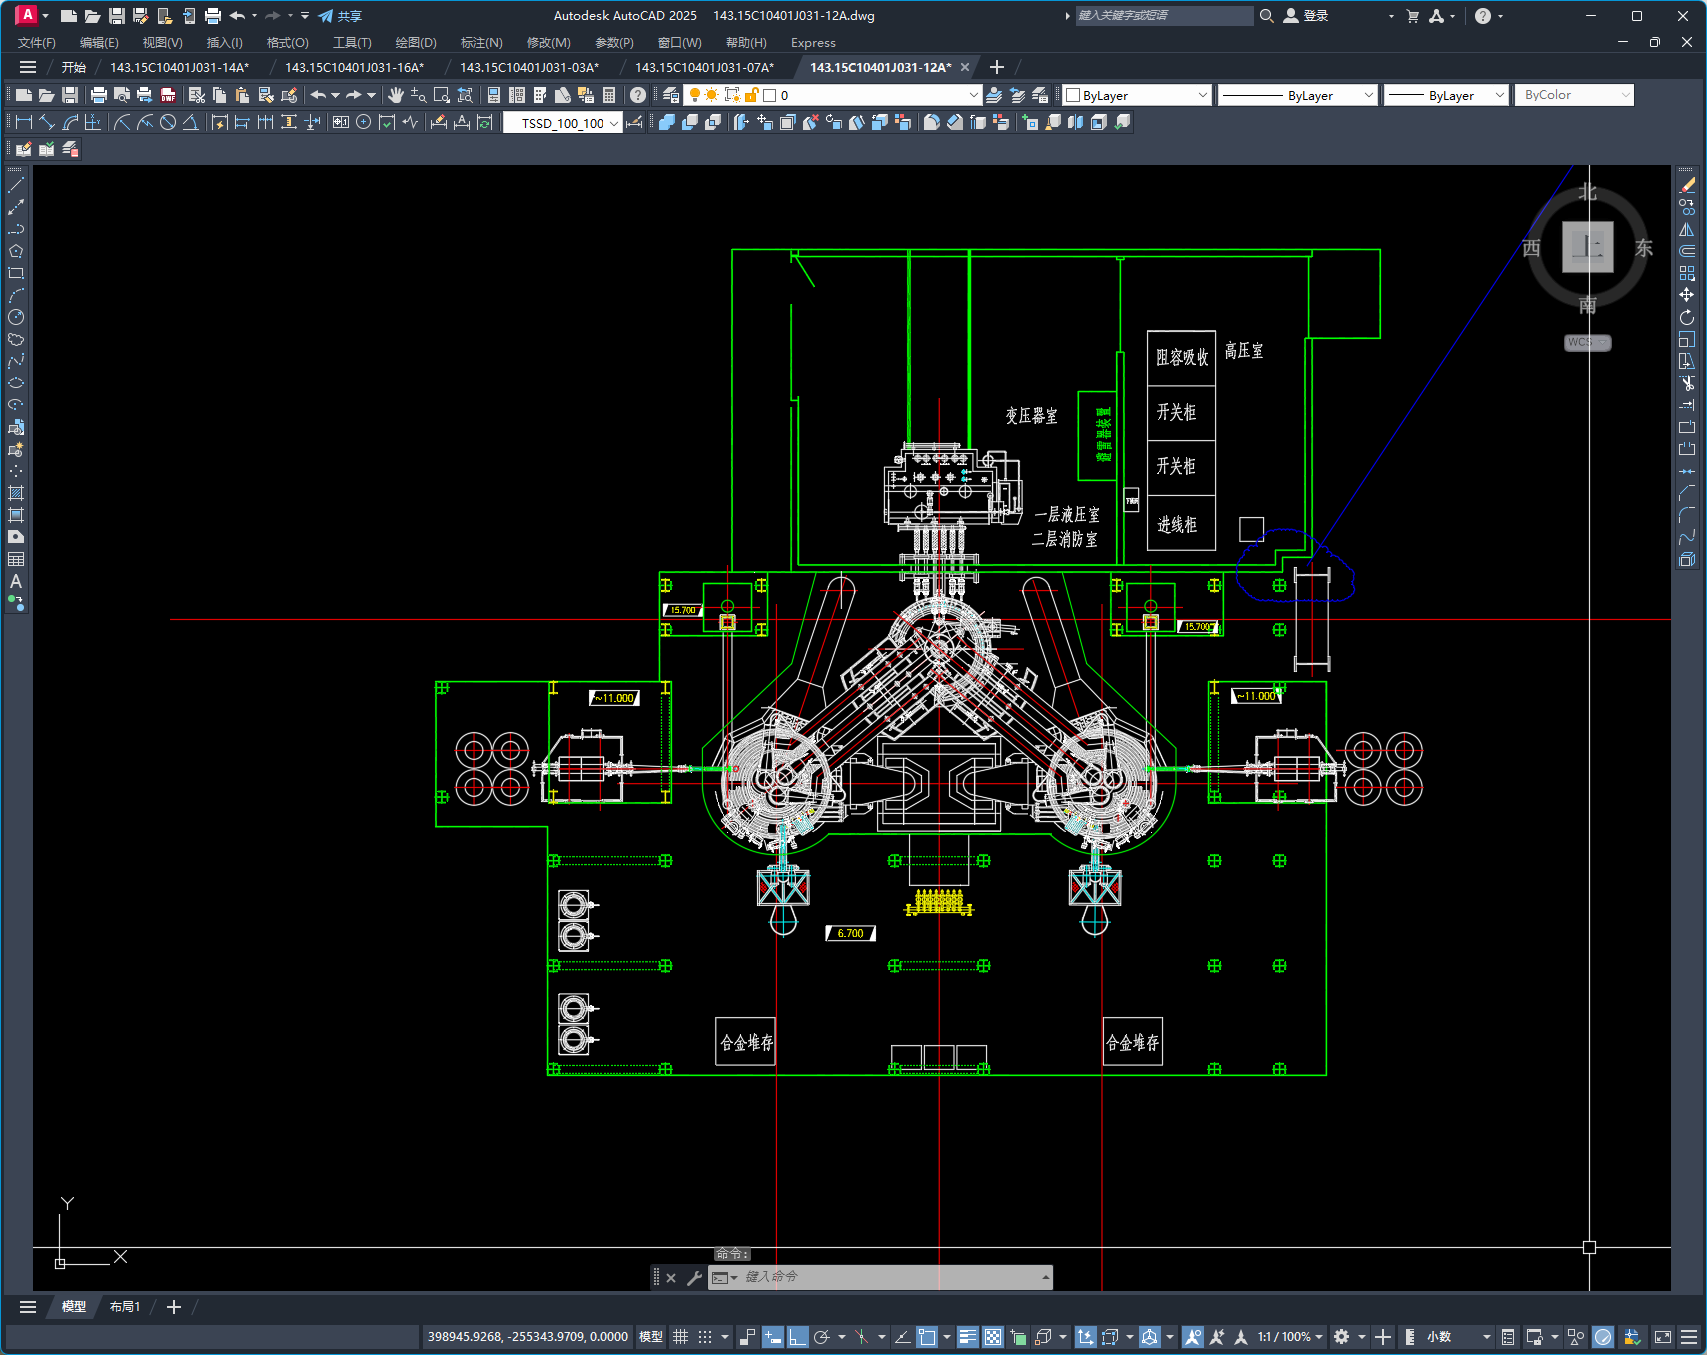
Task: Select the Circle tool in Draw toolbar
Action: click(x=16, y=317)
